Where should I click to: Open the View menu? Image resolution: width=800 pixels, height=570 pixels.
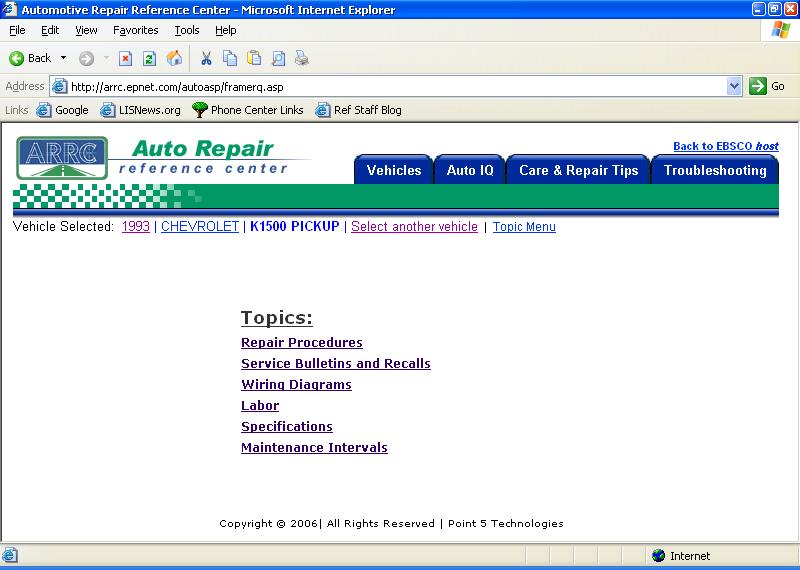(86, 30)
